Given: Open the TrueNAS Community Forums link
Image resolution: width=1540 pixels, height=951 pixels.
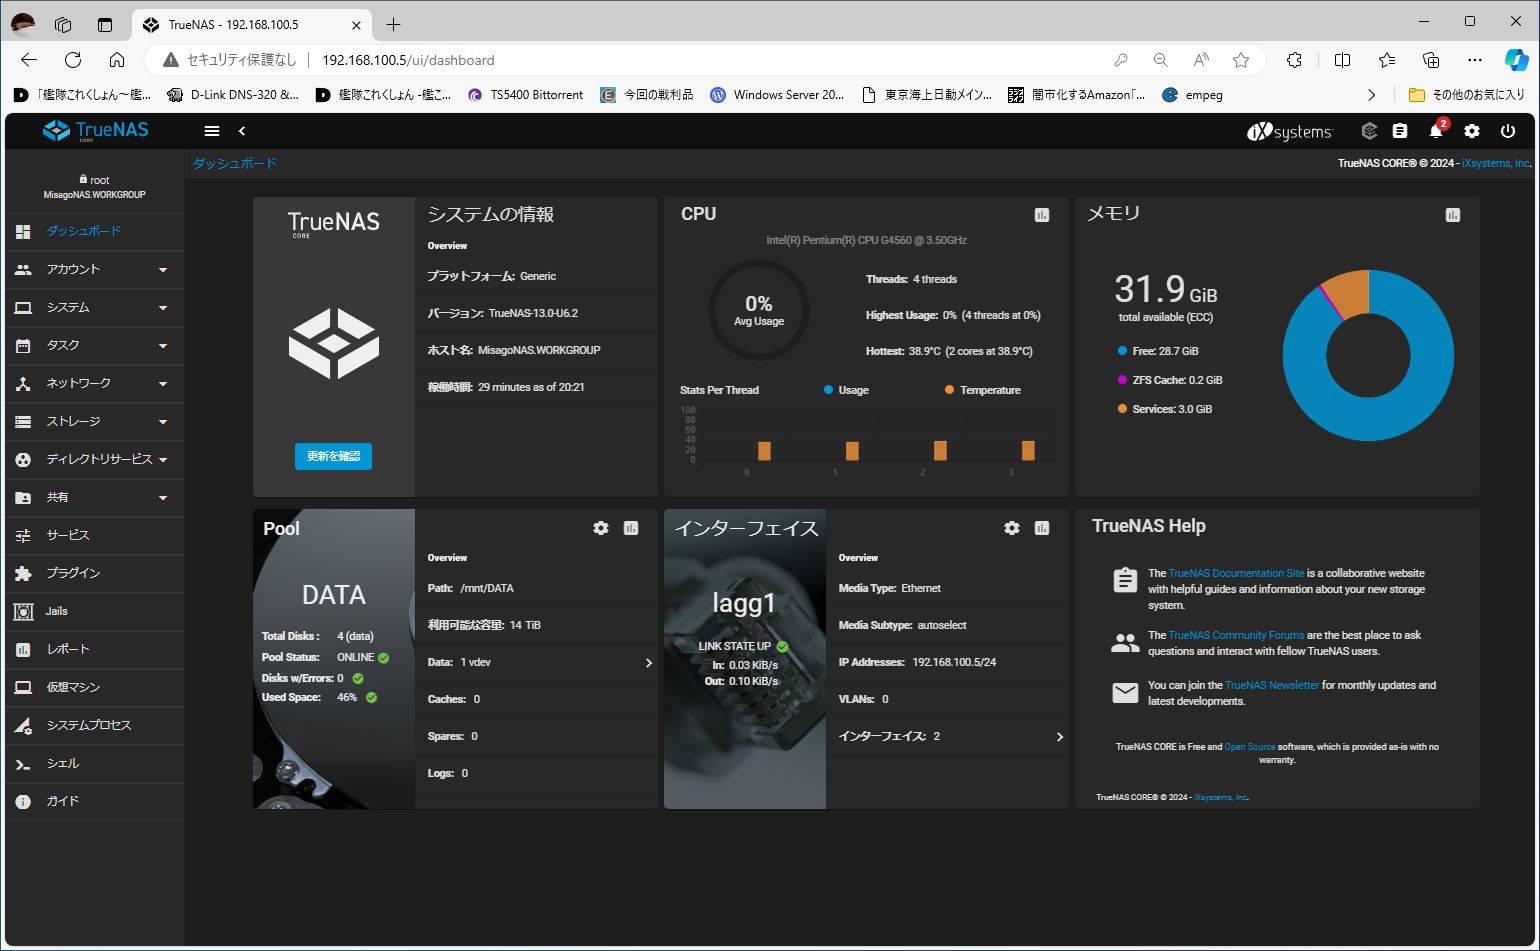Looking at the screenshot, I should pyautogui.click(x=1236, y=635).
